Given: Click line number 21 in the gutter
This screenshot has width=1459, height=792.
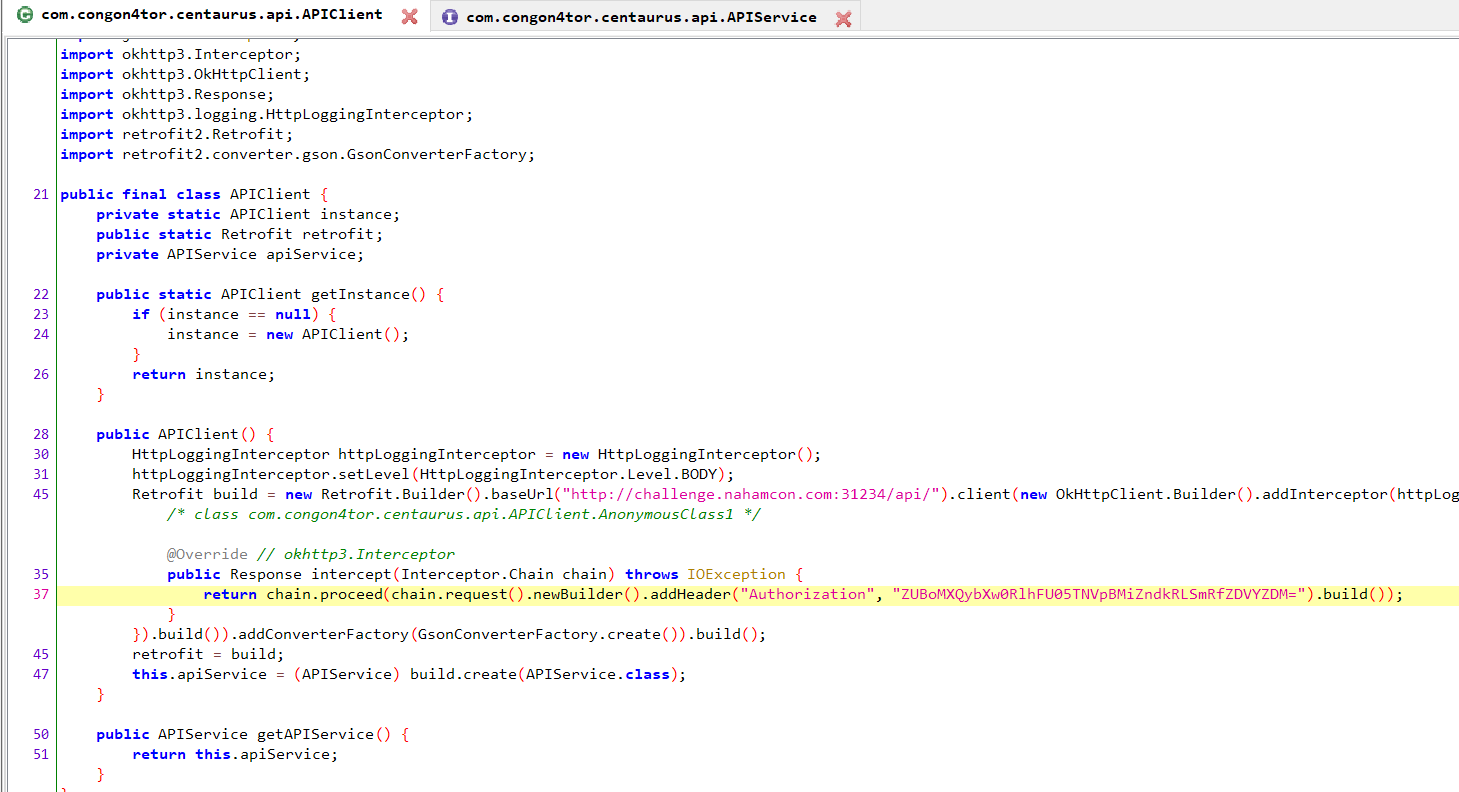Looking at the screenshot, I should click(40, 194).
